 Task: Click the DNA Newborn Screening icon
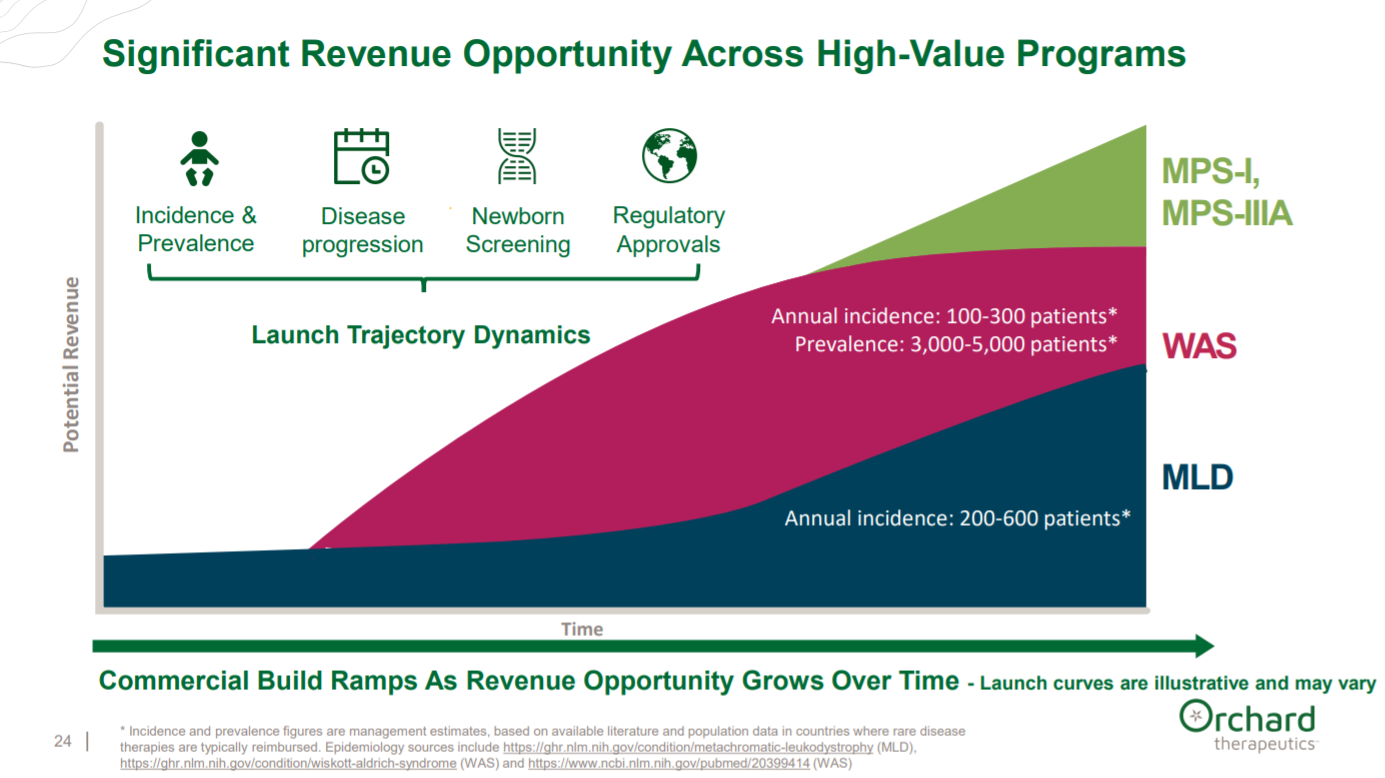tap(517, 157)
